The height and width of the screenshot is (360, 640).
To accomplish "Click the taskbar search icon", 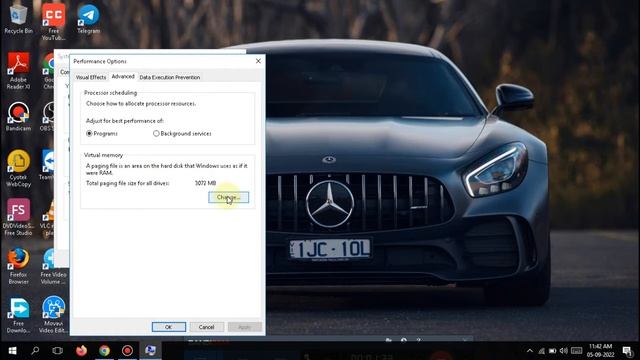I will [x=35, y=351].
